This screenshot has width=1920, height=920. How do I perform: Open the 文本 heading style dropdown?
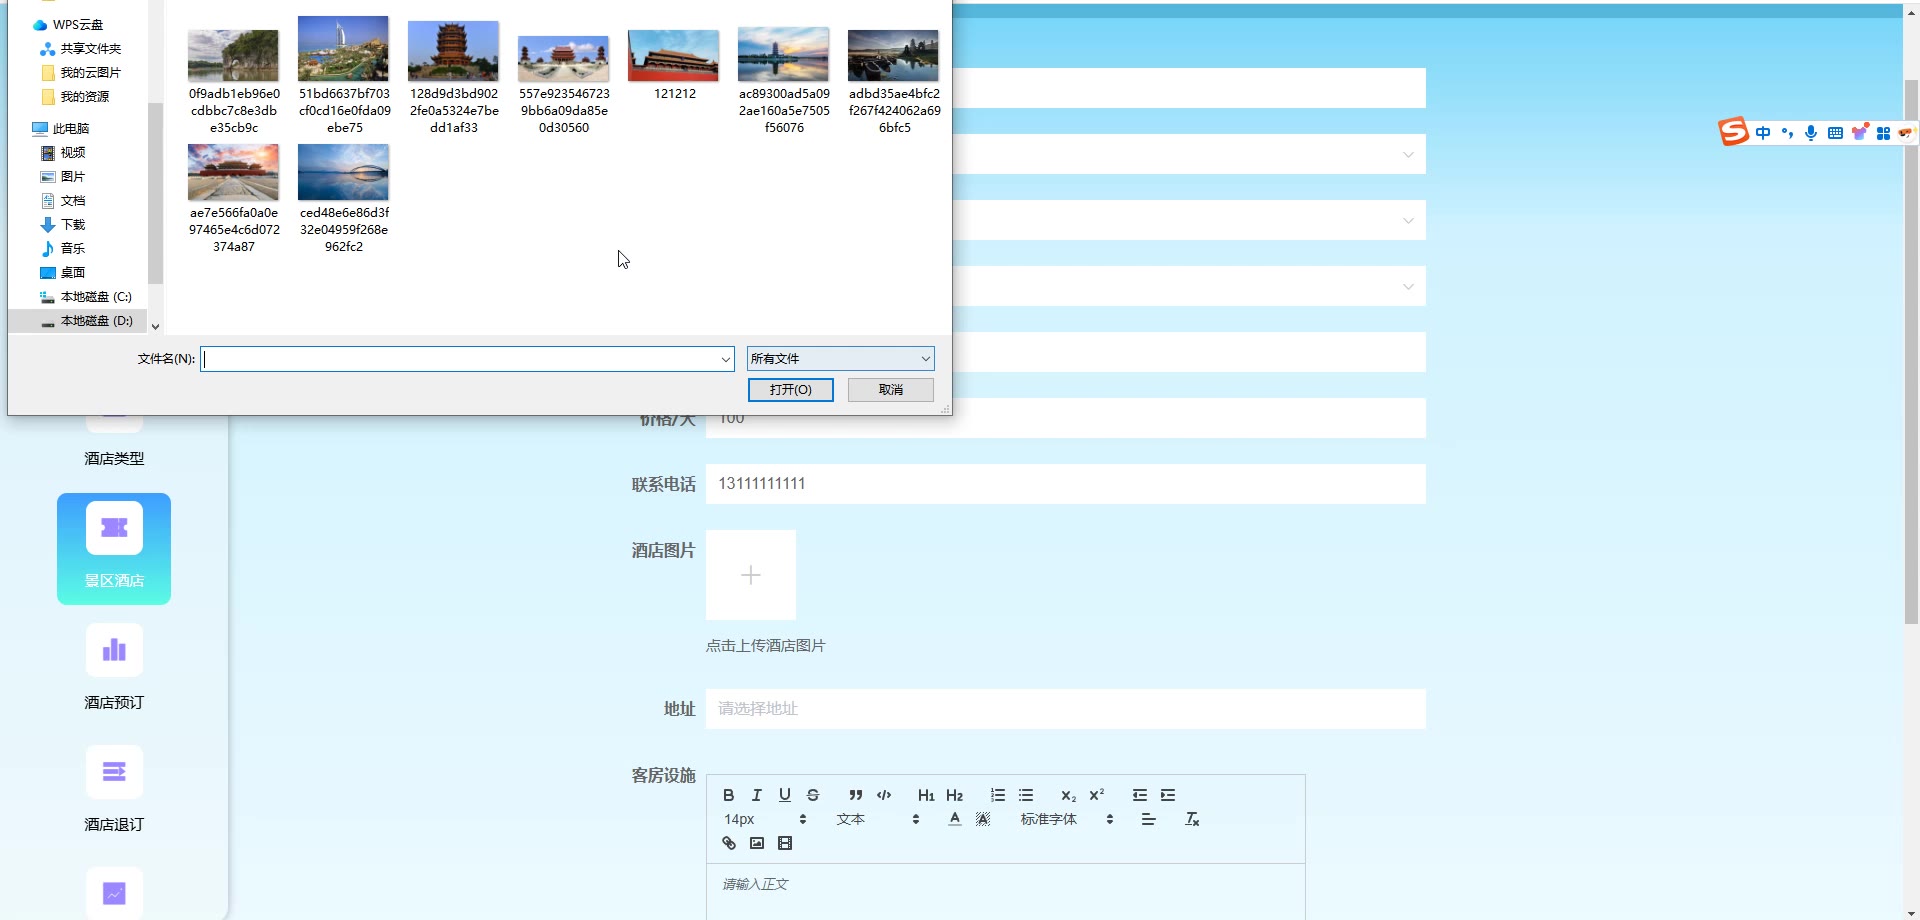tap(878, 819)
